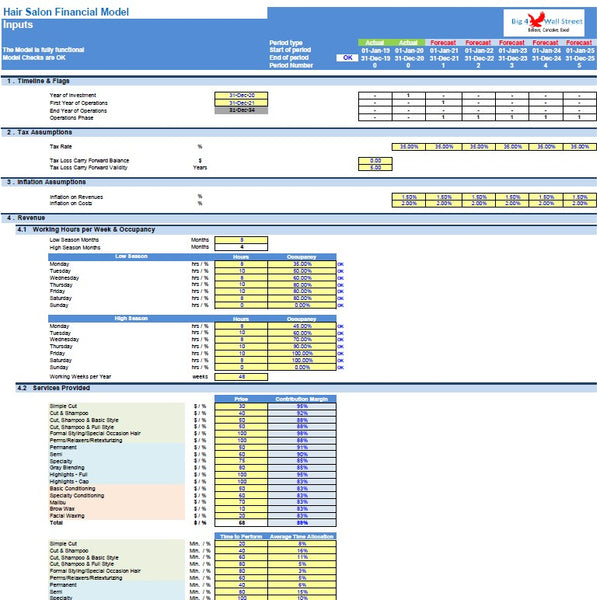600x600 pixels.
Task: Click the Low Season Months input cell
Action: pyautogui.click(x=241, y=240)
